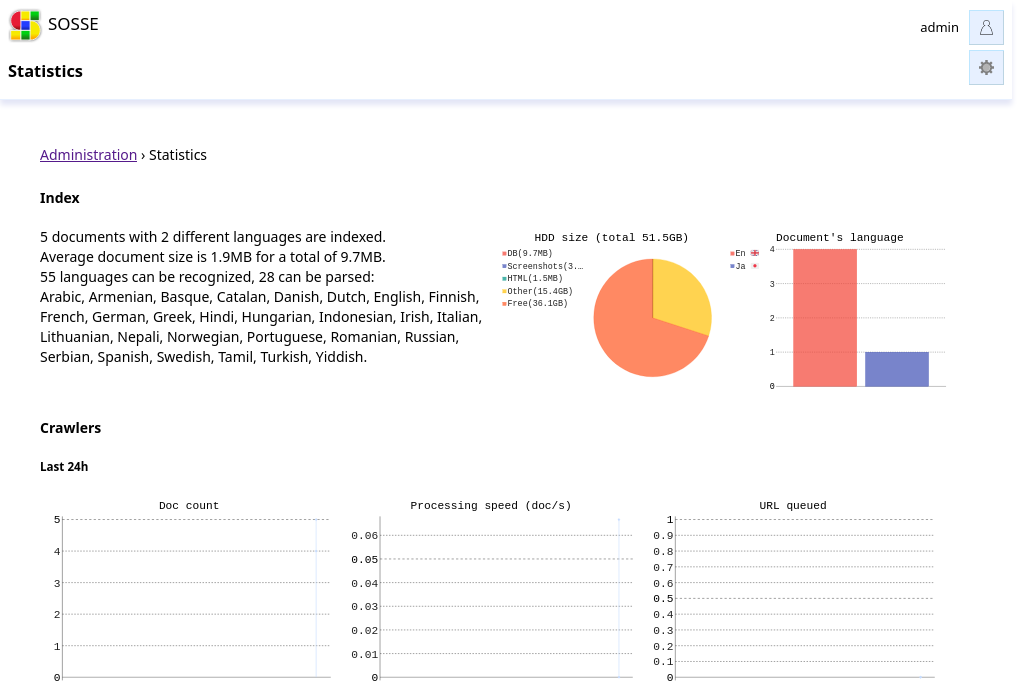Click the SOSSE title text
The width and height of the screenshot is (1024, 683).
click(73, 24)
